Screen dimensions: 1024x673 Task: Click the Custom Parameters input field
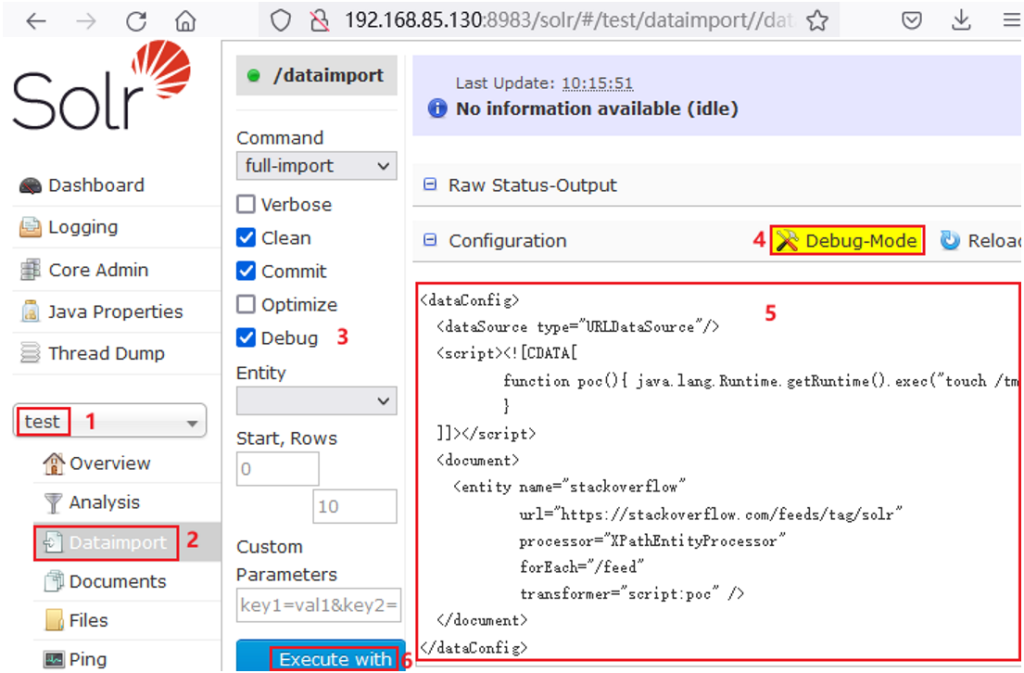tap(319, 605)
